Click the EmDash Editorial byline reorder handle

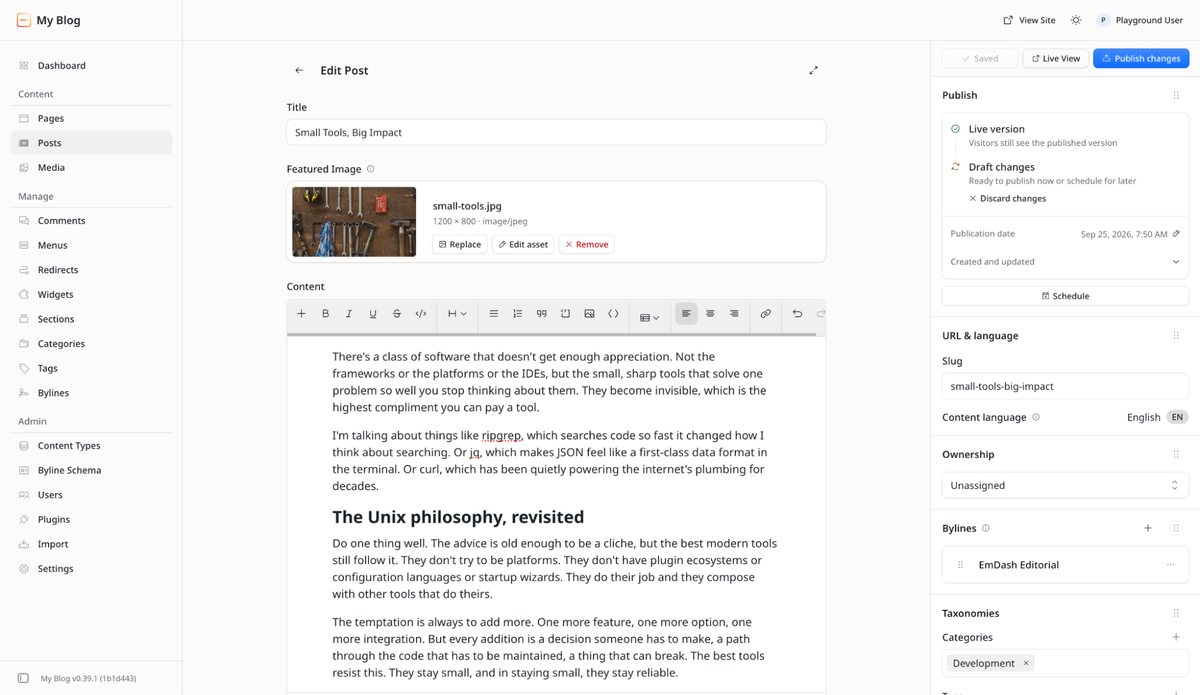tap(961, 565)
